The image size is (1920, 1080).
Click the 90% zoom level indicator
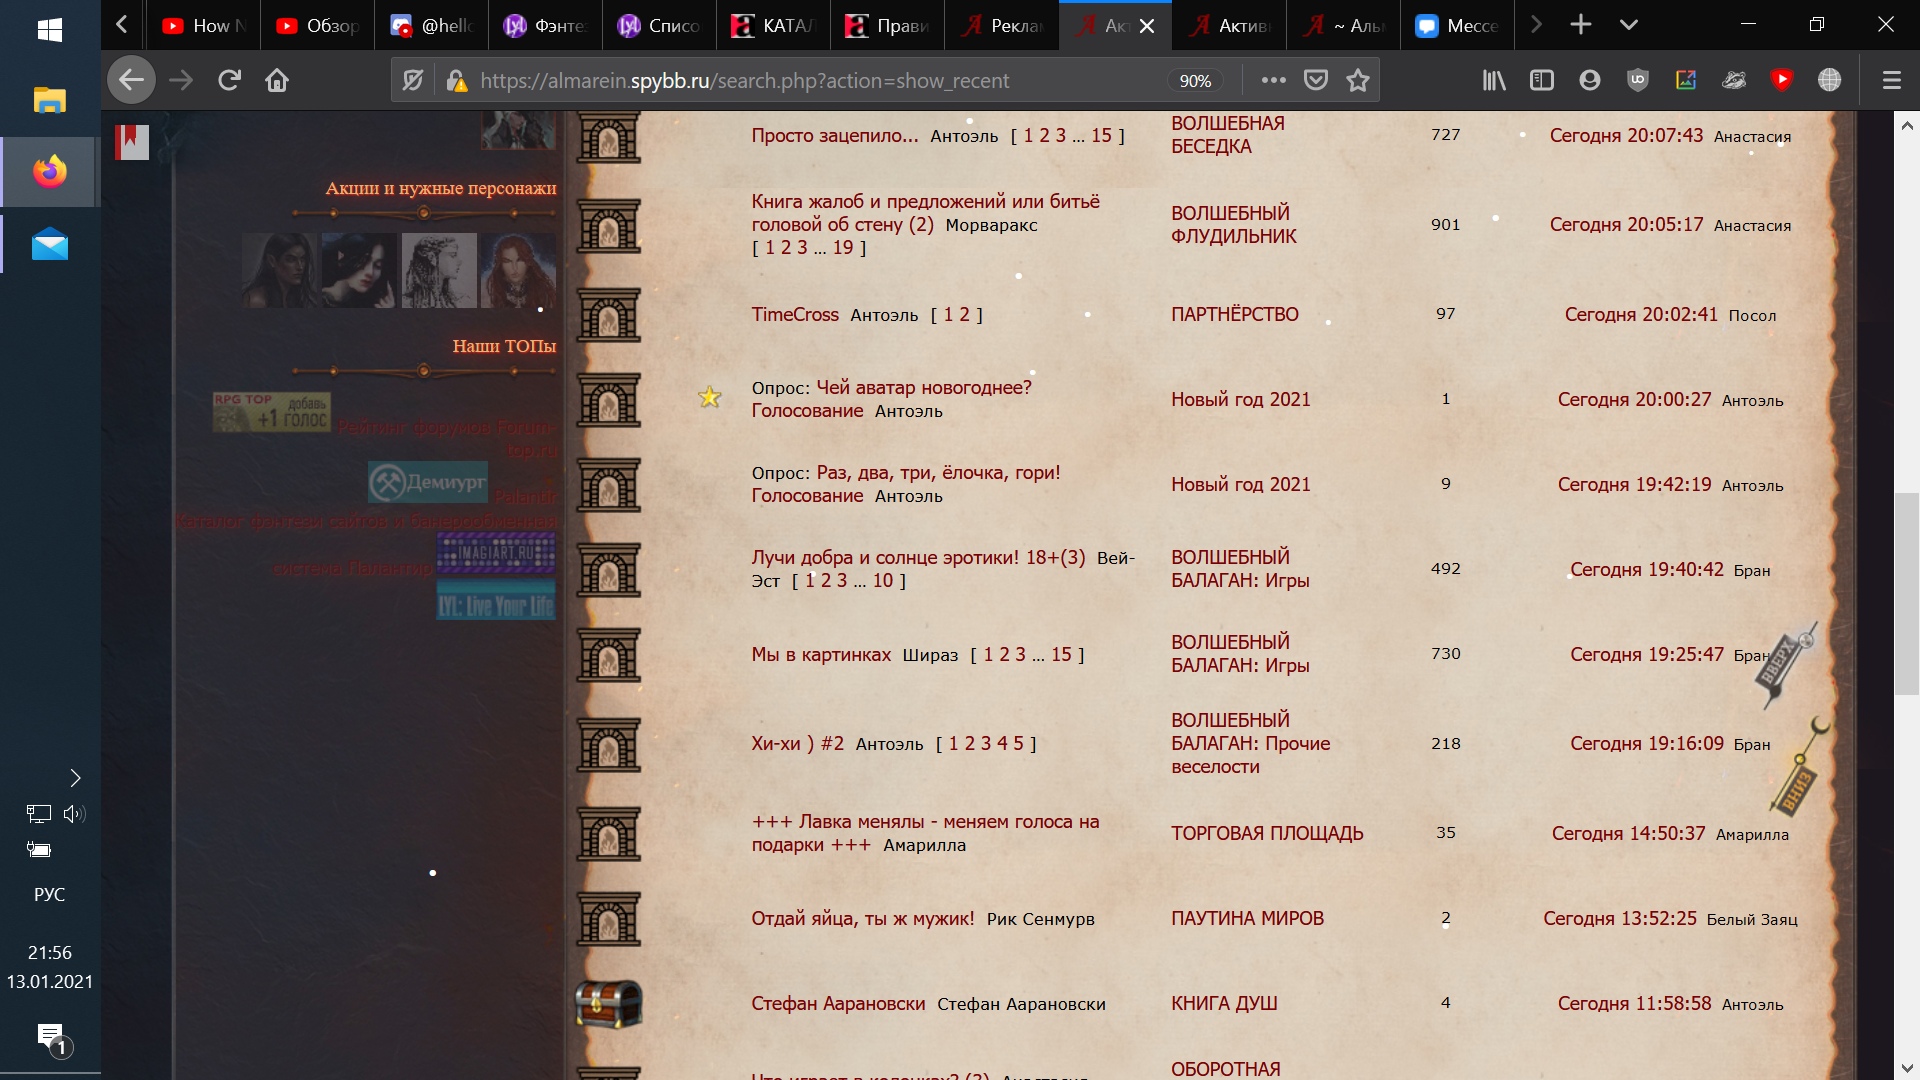[1195, 81]
